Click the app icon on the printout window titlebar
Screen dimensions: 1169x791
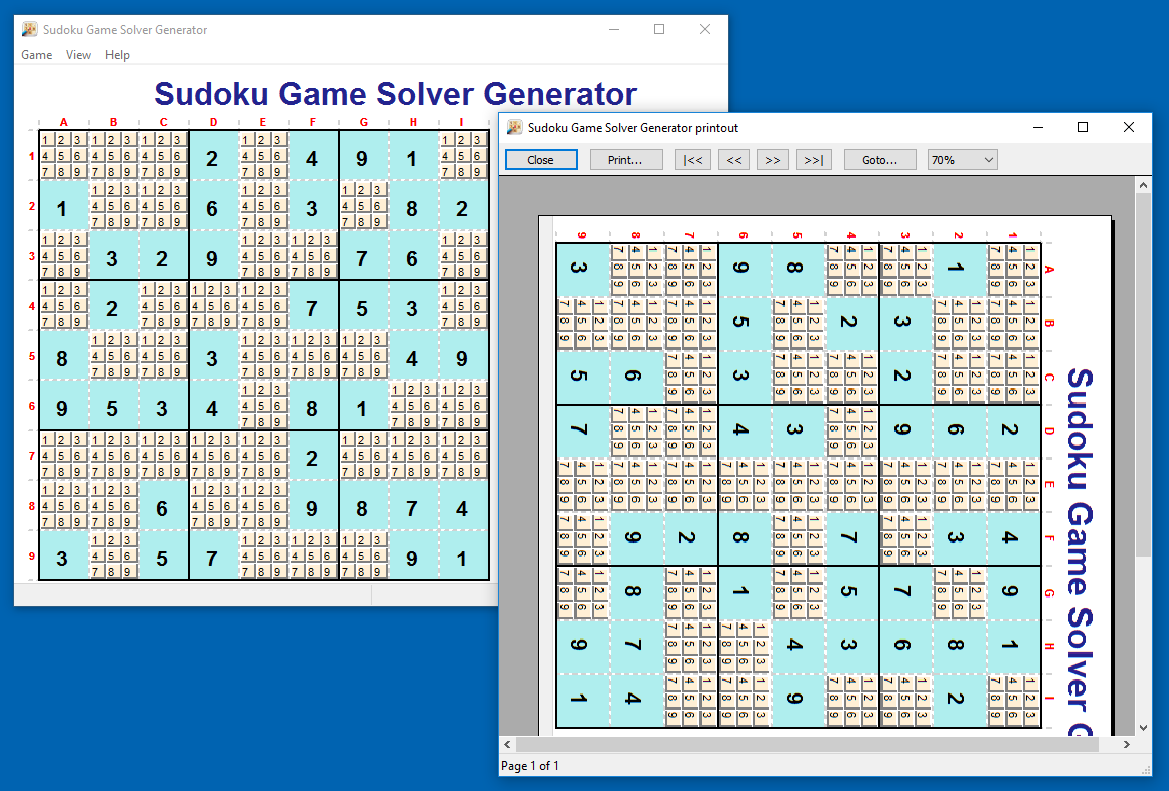click(514, 127)
